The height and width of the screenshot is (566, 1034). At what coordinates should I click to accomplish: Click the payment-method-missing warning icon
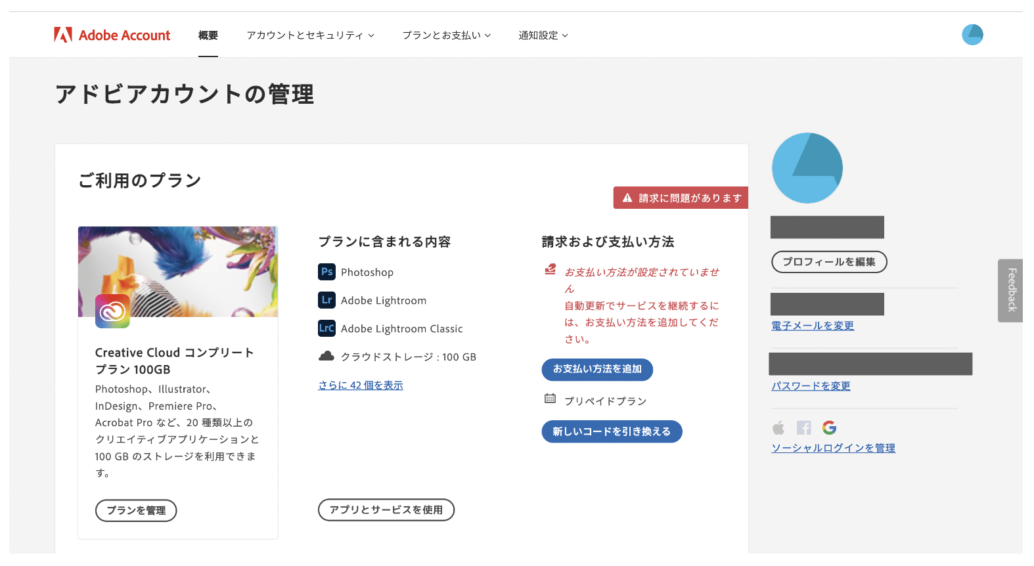click(550, 269)
